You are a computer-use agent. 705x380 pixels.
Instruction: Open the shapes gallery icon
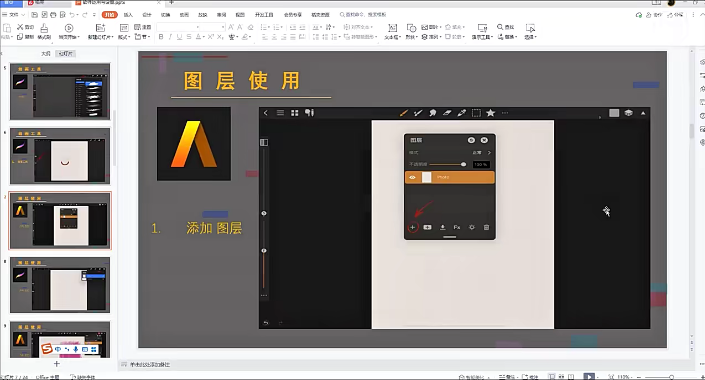click(x=411, y=28)
